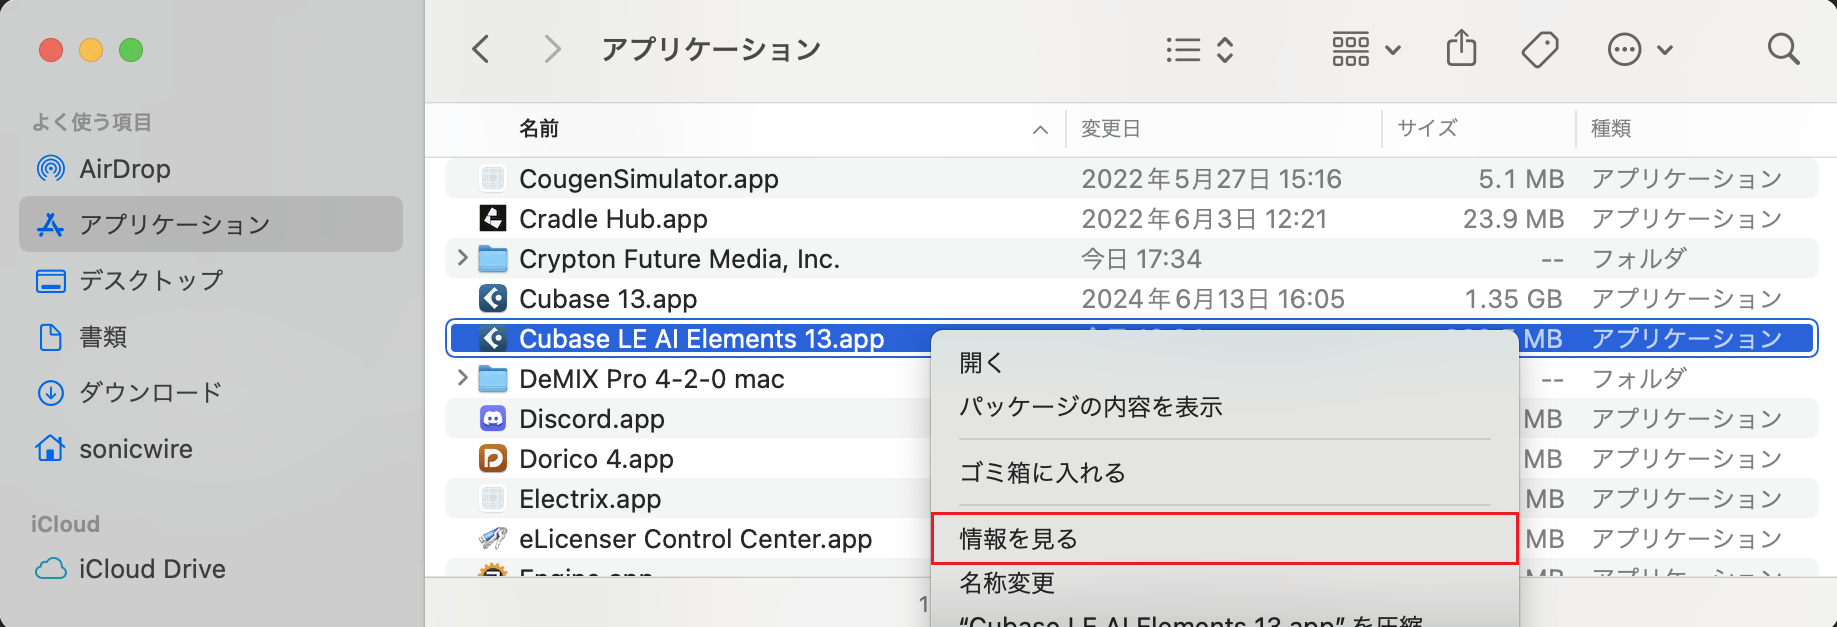Sort by 名前 column header

539,129
